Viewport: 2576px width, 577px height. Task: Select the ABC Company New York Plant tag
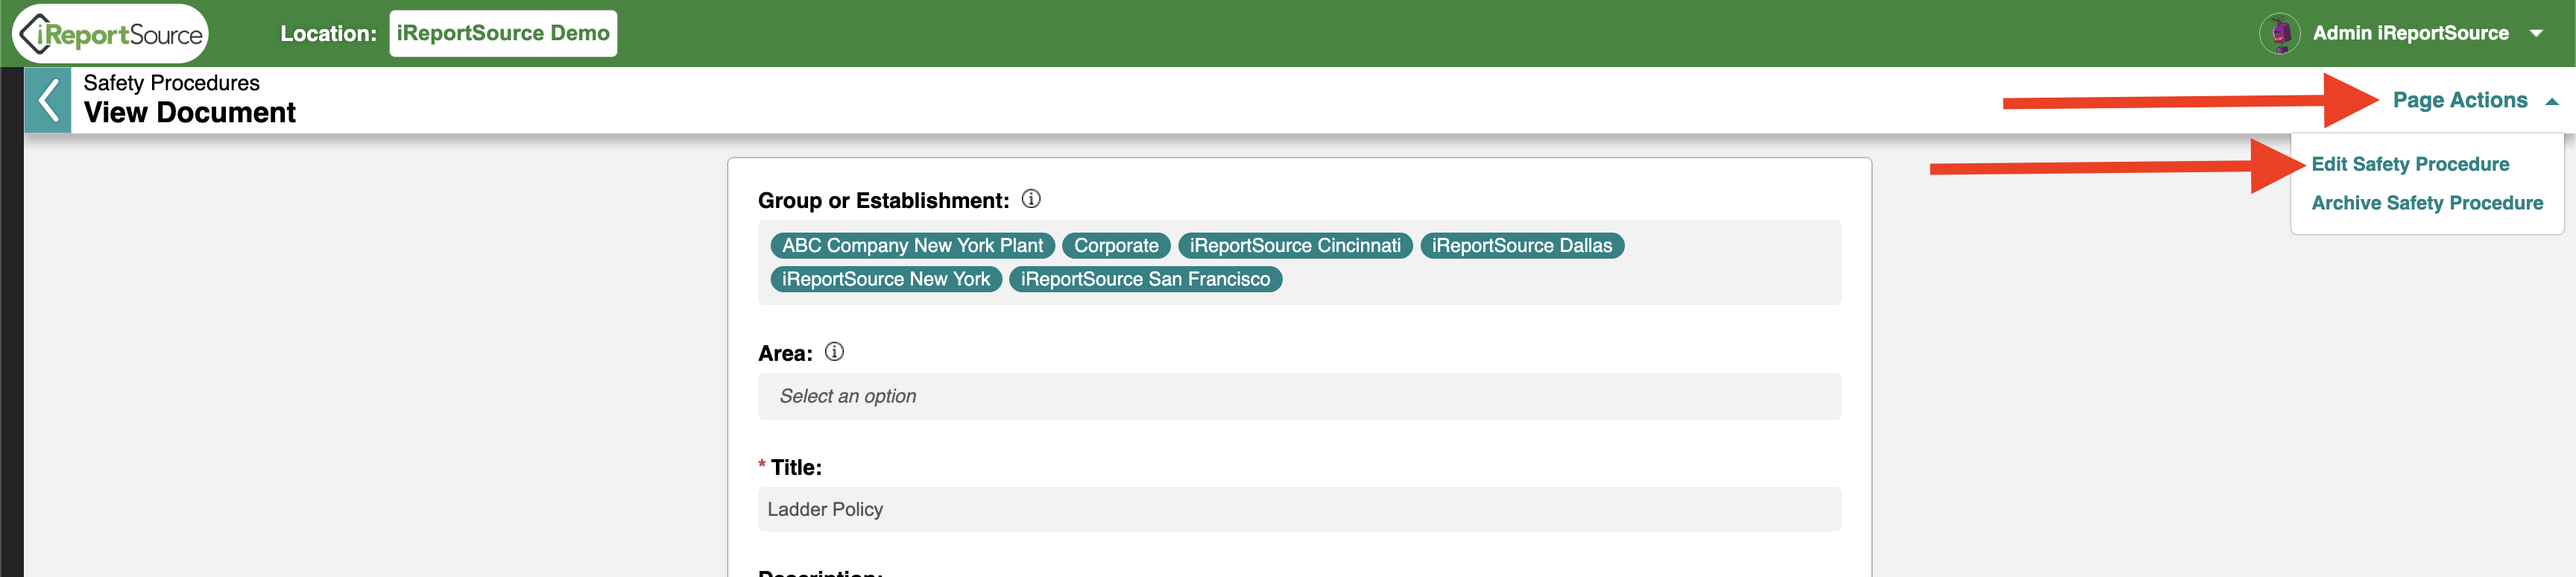pos(912,246)
